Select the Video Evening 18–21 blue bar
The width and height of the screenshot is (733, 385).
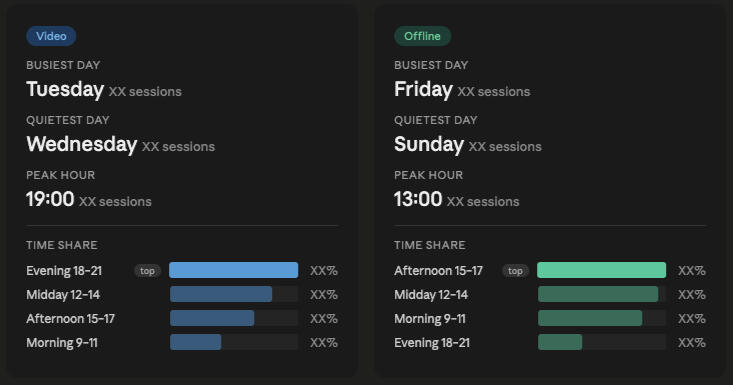[x=233, y=270]
